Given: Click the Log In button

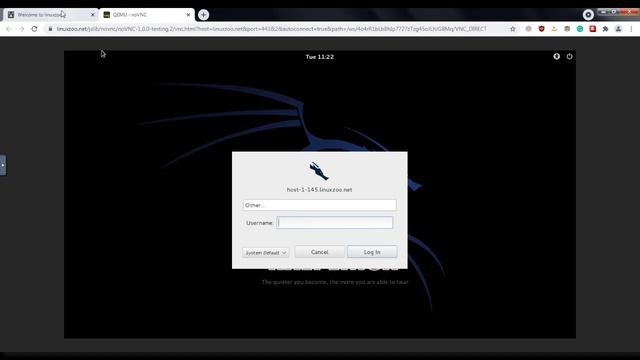Looking at the screenshot, I should pyautogui.click(x=372, y=252).
